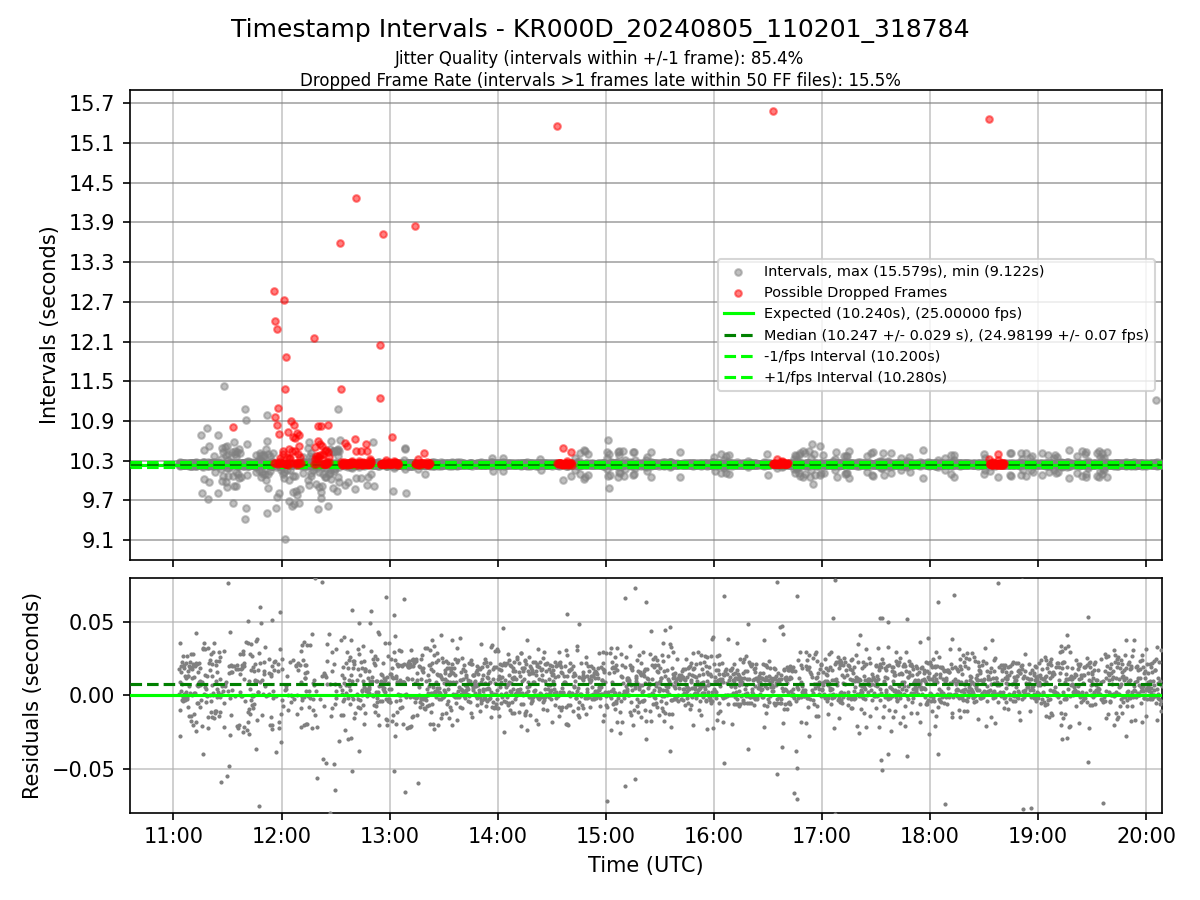Select the 16:00 time tick label
Viewport: 1200px width, 900px height.
(x=714, y=834)
